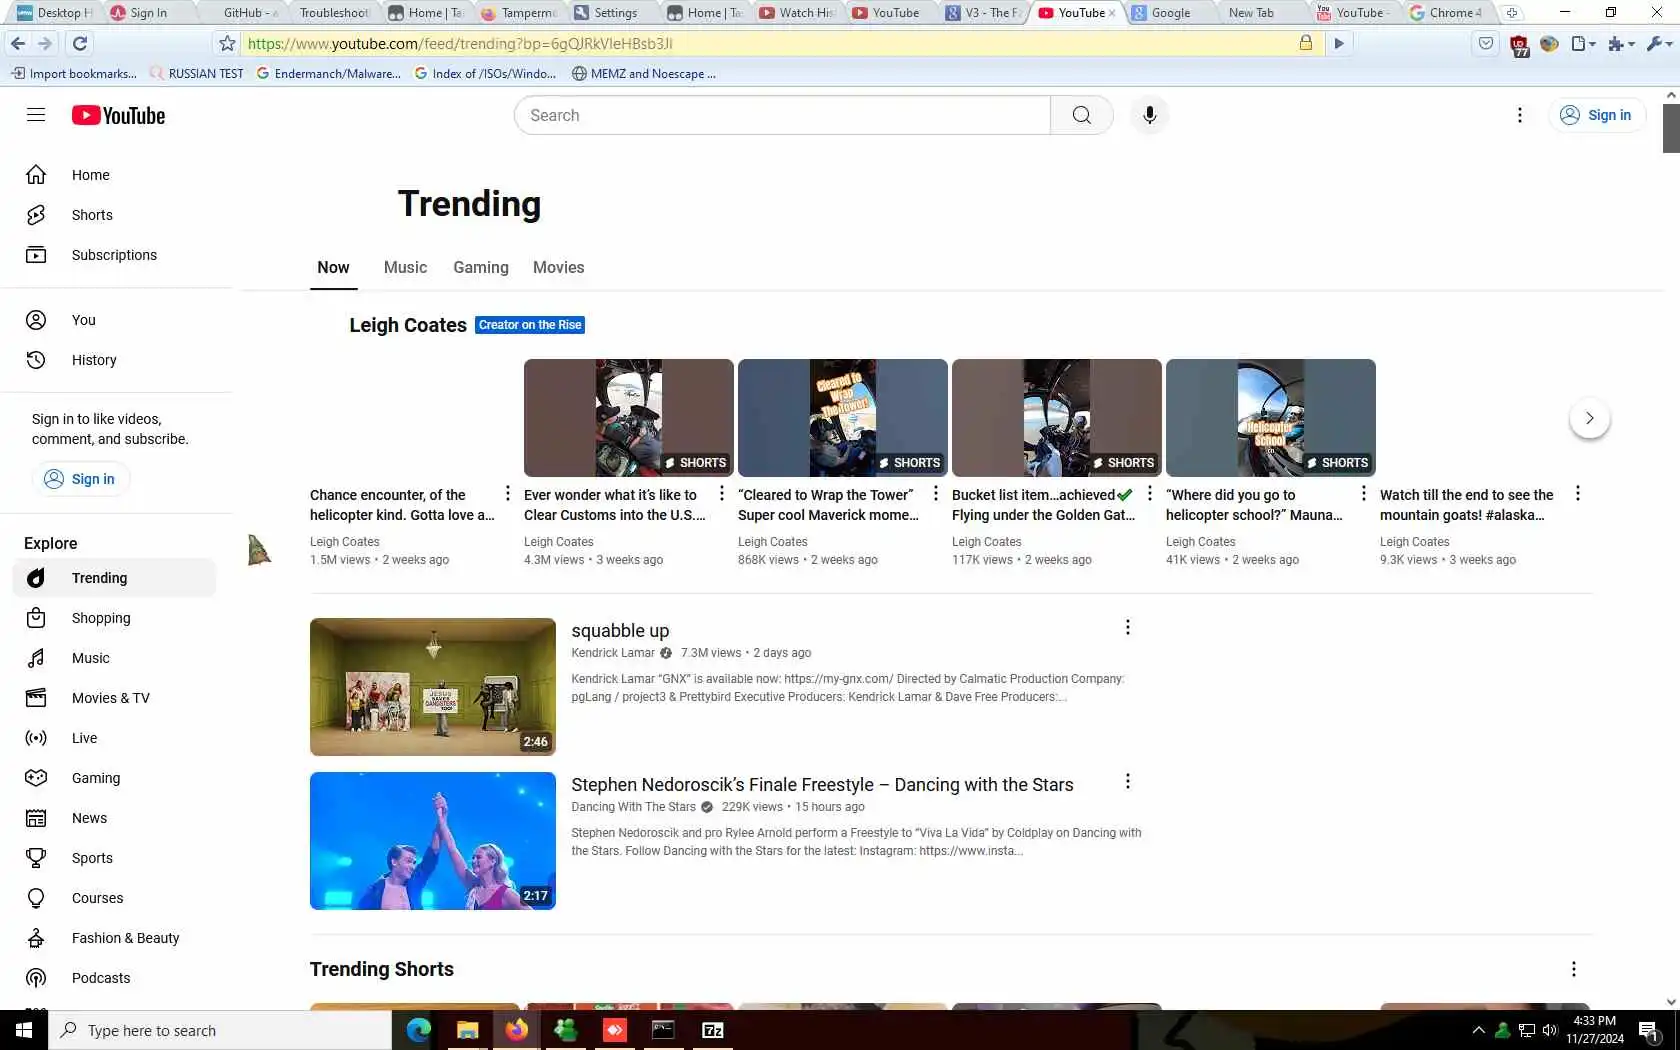Screen dimensions: 1680x1050
Task: Switch to the Google browser tab
Action: point(1170,13)
